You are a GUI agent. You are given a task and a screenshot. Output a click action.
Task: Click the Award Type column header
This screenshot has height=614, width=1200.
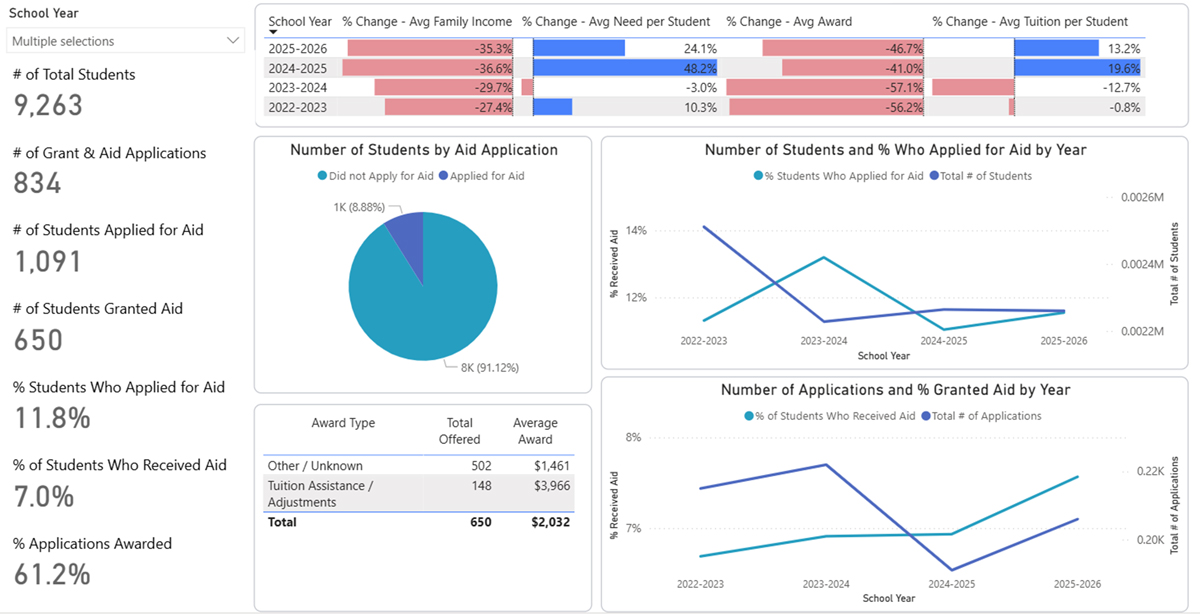(x=343, y=423)
